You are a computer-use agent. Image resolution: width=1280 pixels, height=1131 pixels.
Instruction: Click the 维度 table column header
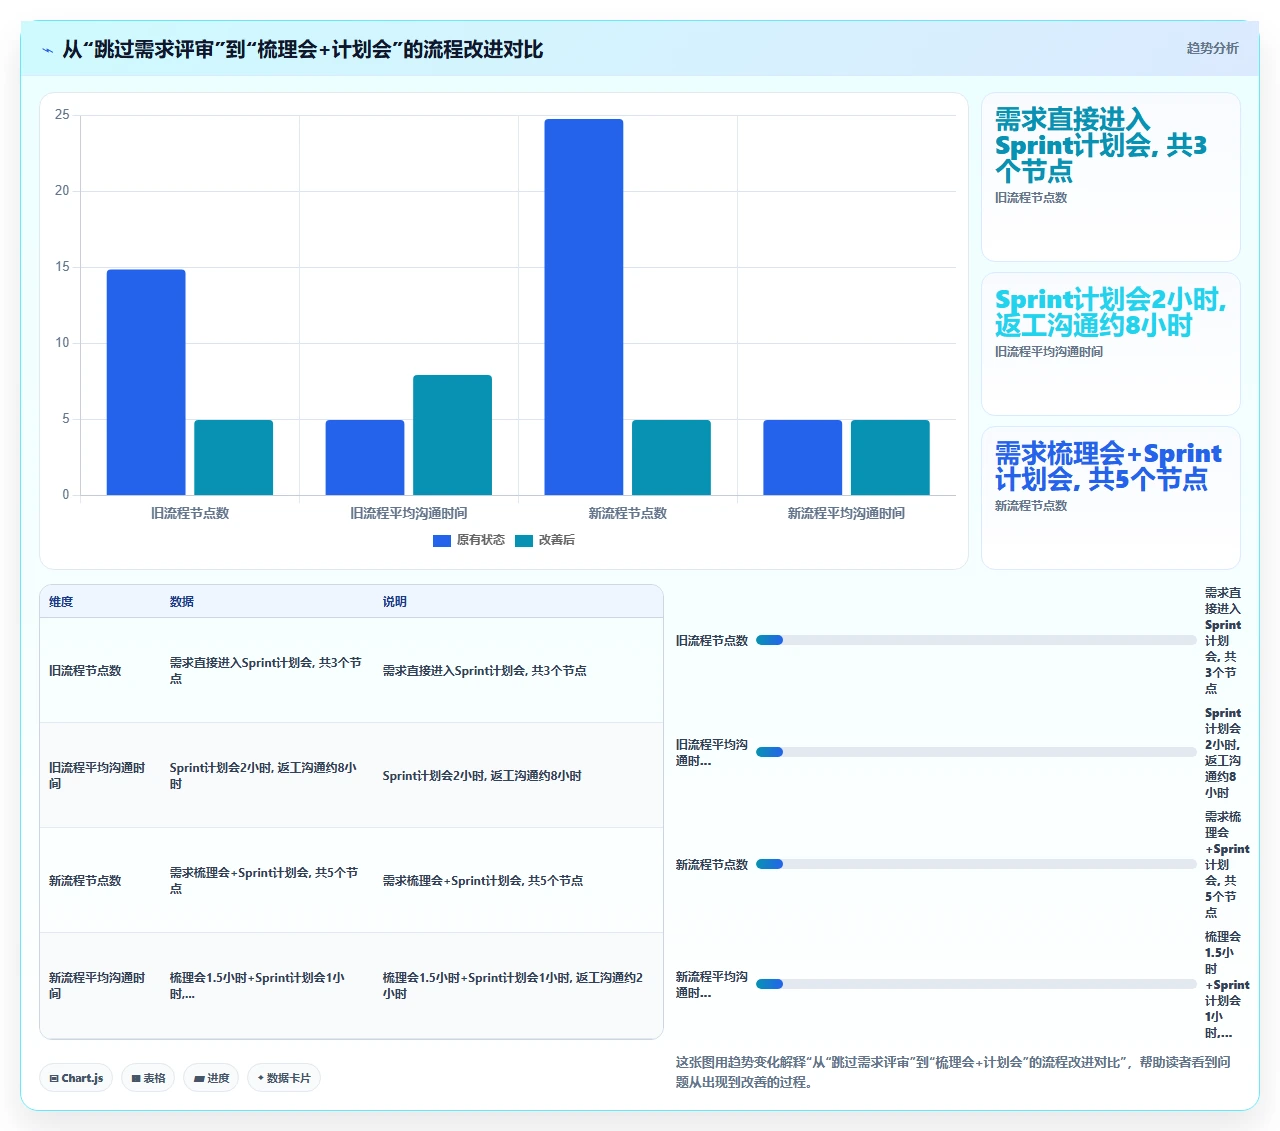(x=61, y=602)
